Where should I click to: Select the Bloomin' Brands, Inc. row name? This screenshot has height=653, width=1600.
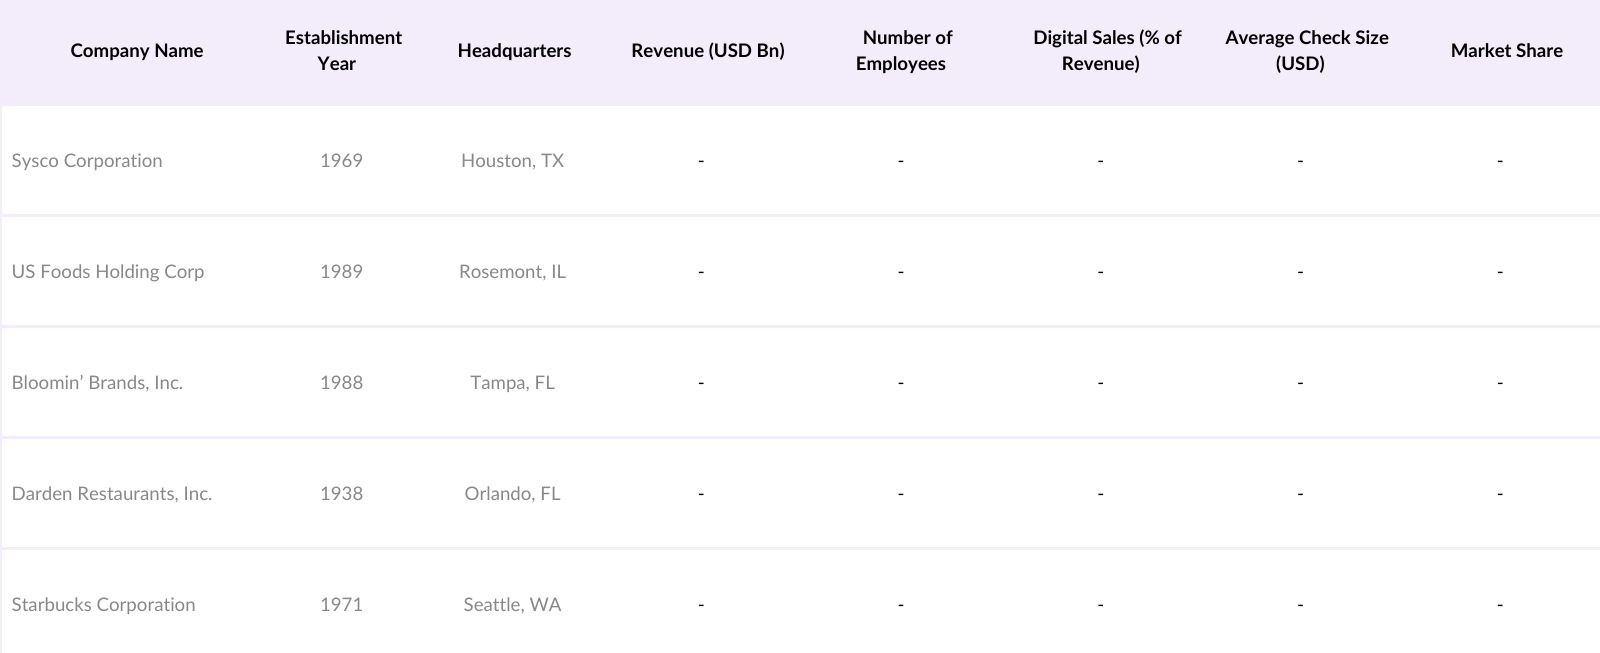(x=97, y=383)
